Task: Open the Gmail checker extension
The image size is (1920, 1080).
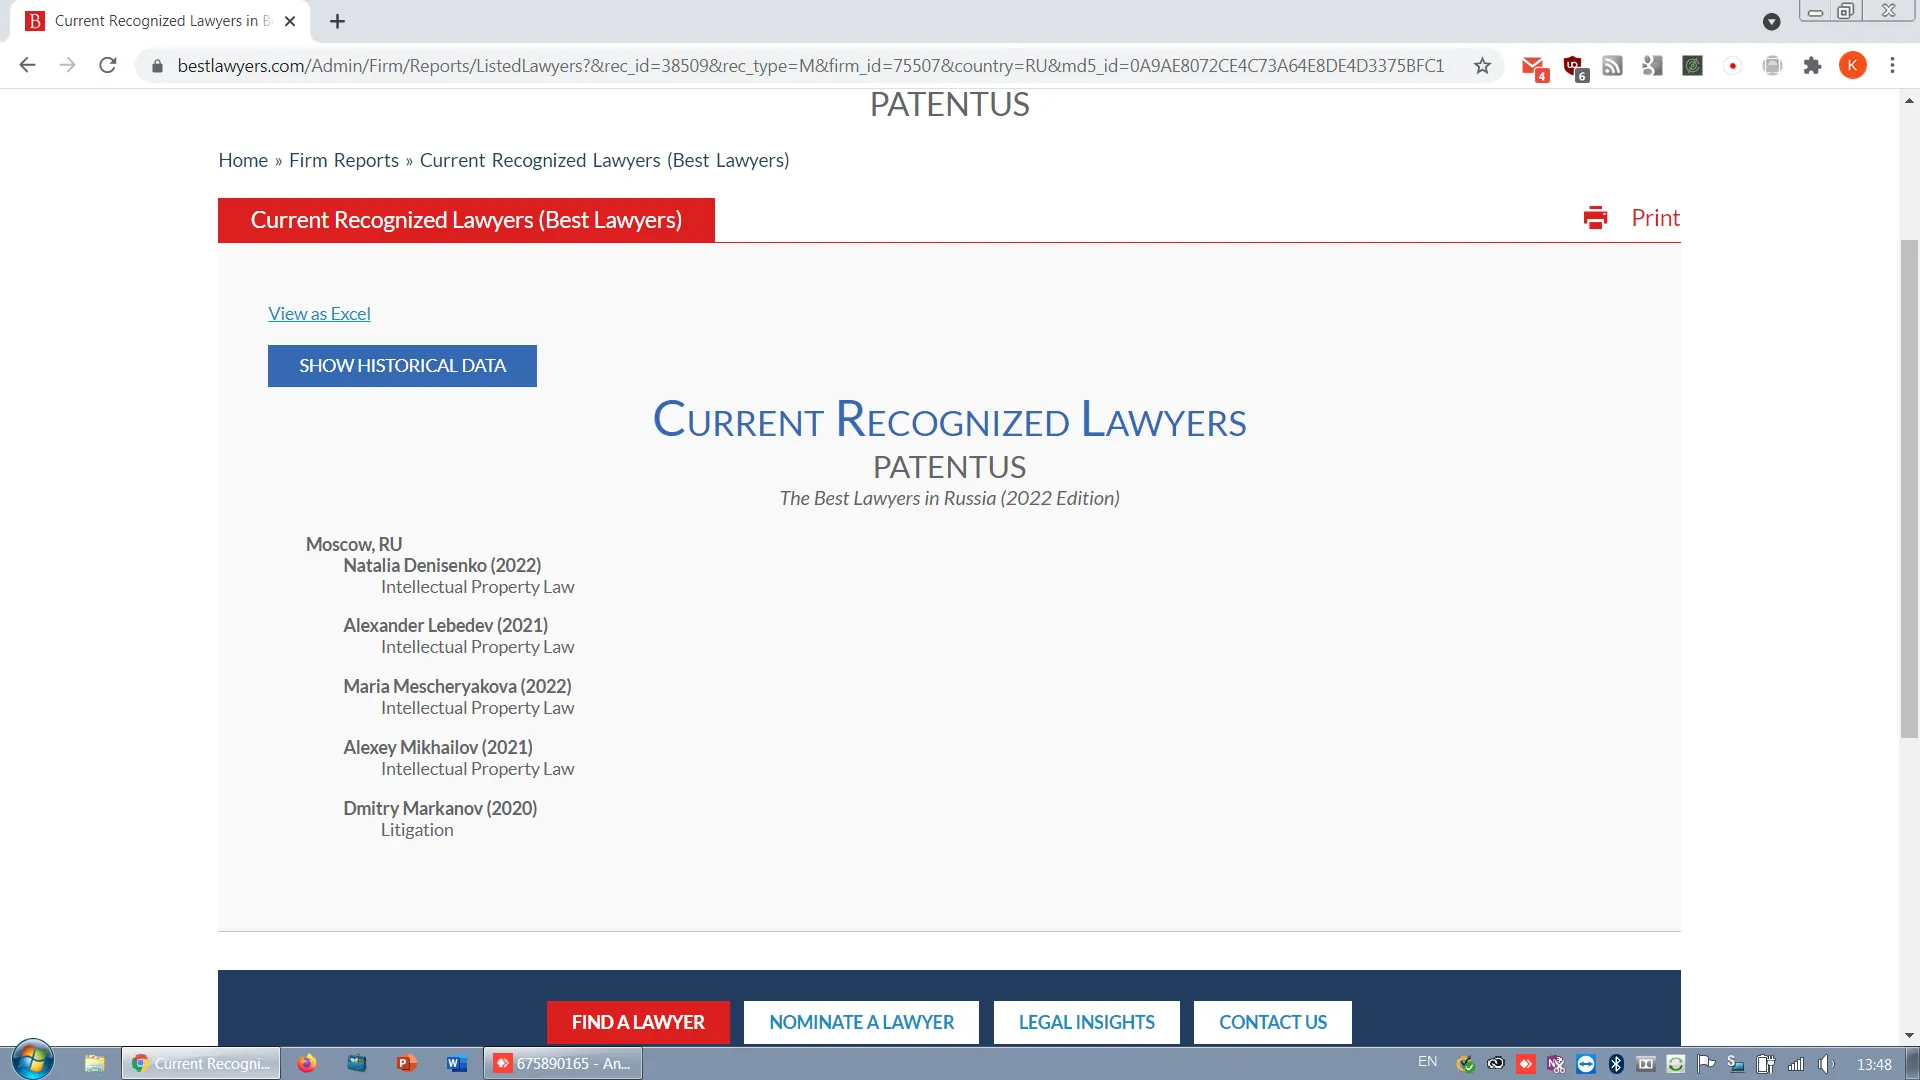Action: (x=1532, y=66)
